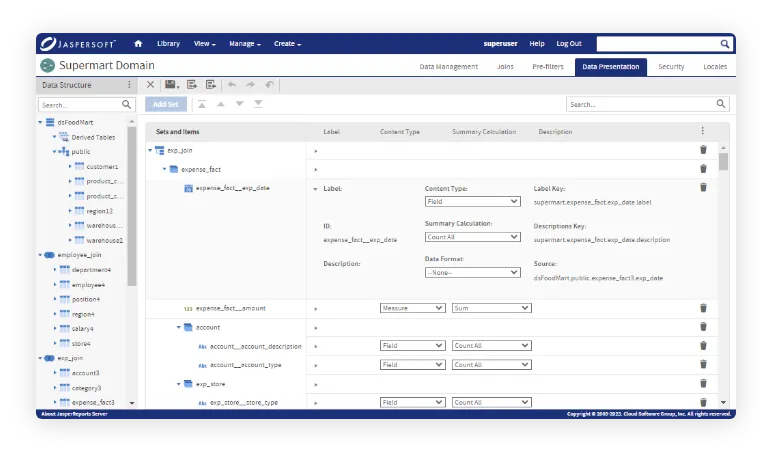Click the cancel X toolbar icon
Screen dimensions: 772x458
(150, 85)
